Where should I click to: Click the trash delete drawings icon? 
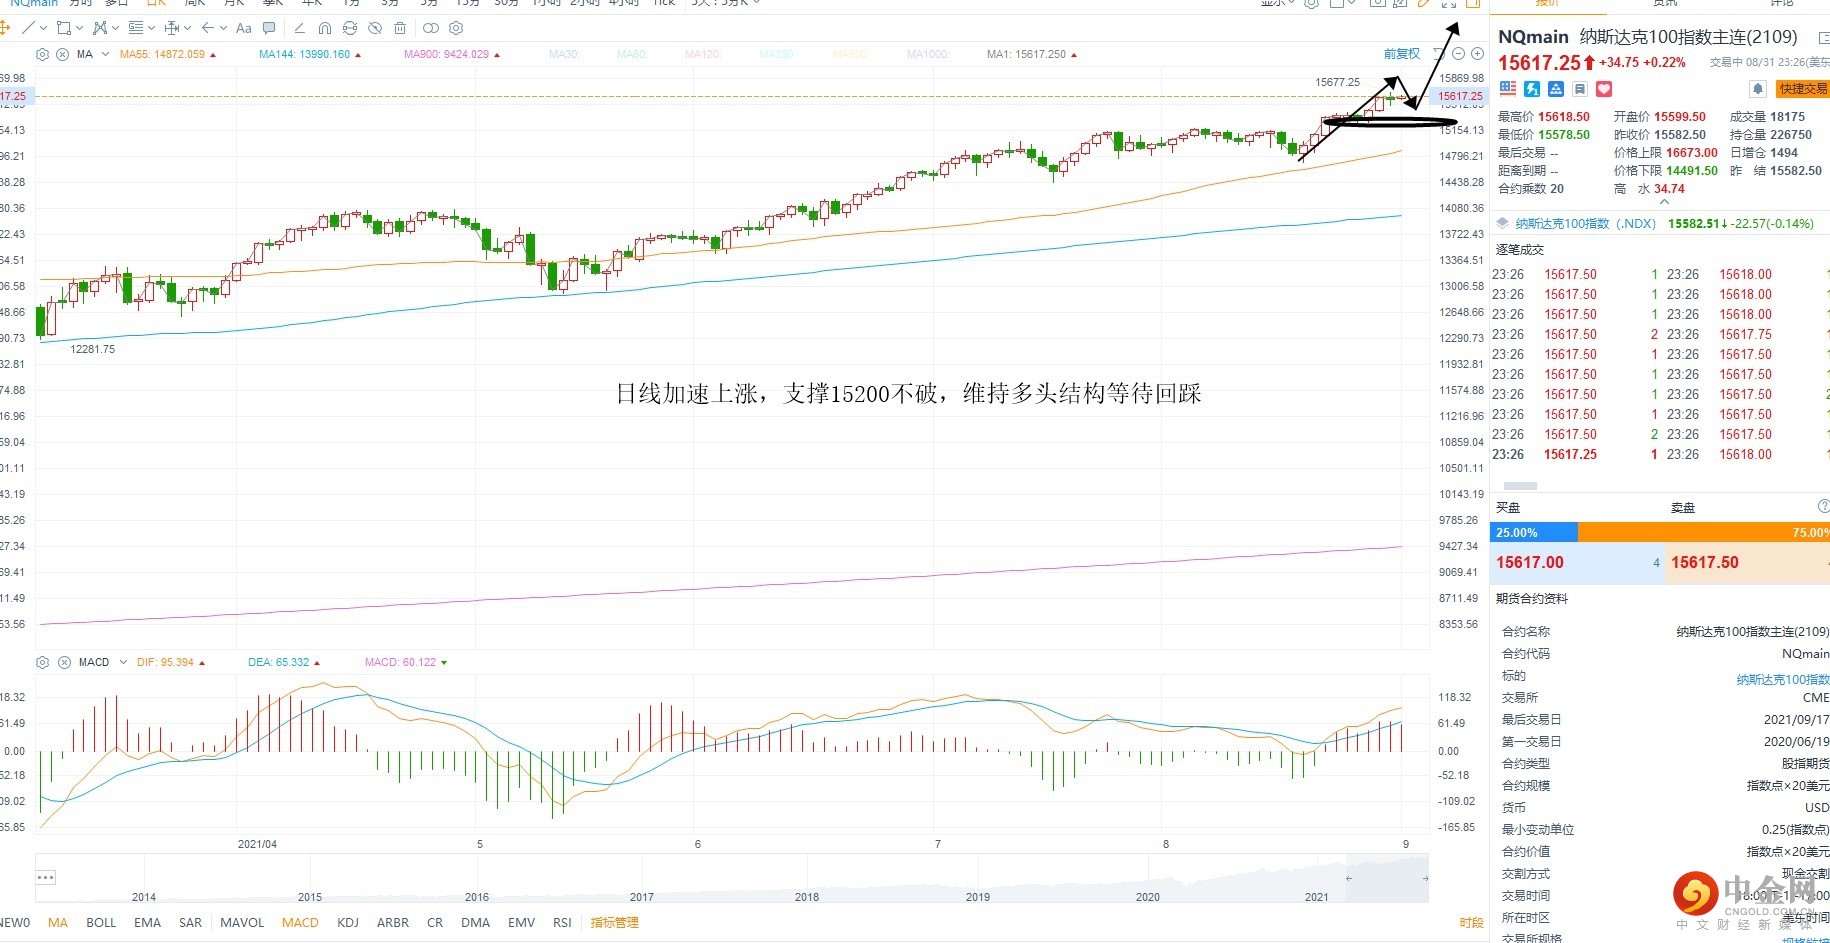pyautogui.click(x=400, y=28)
